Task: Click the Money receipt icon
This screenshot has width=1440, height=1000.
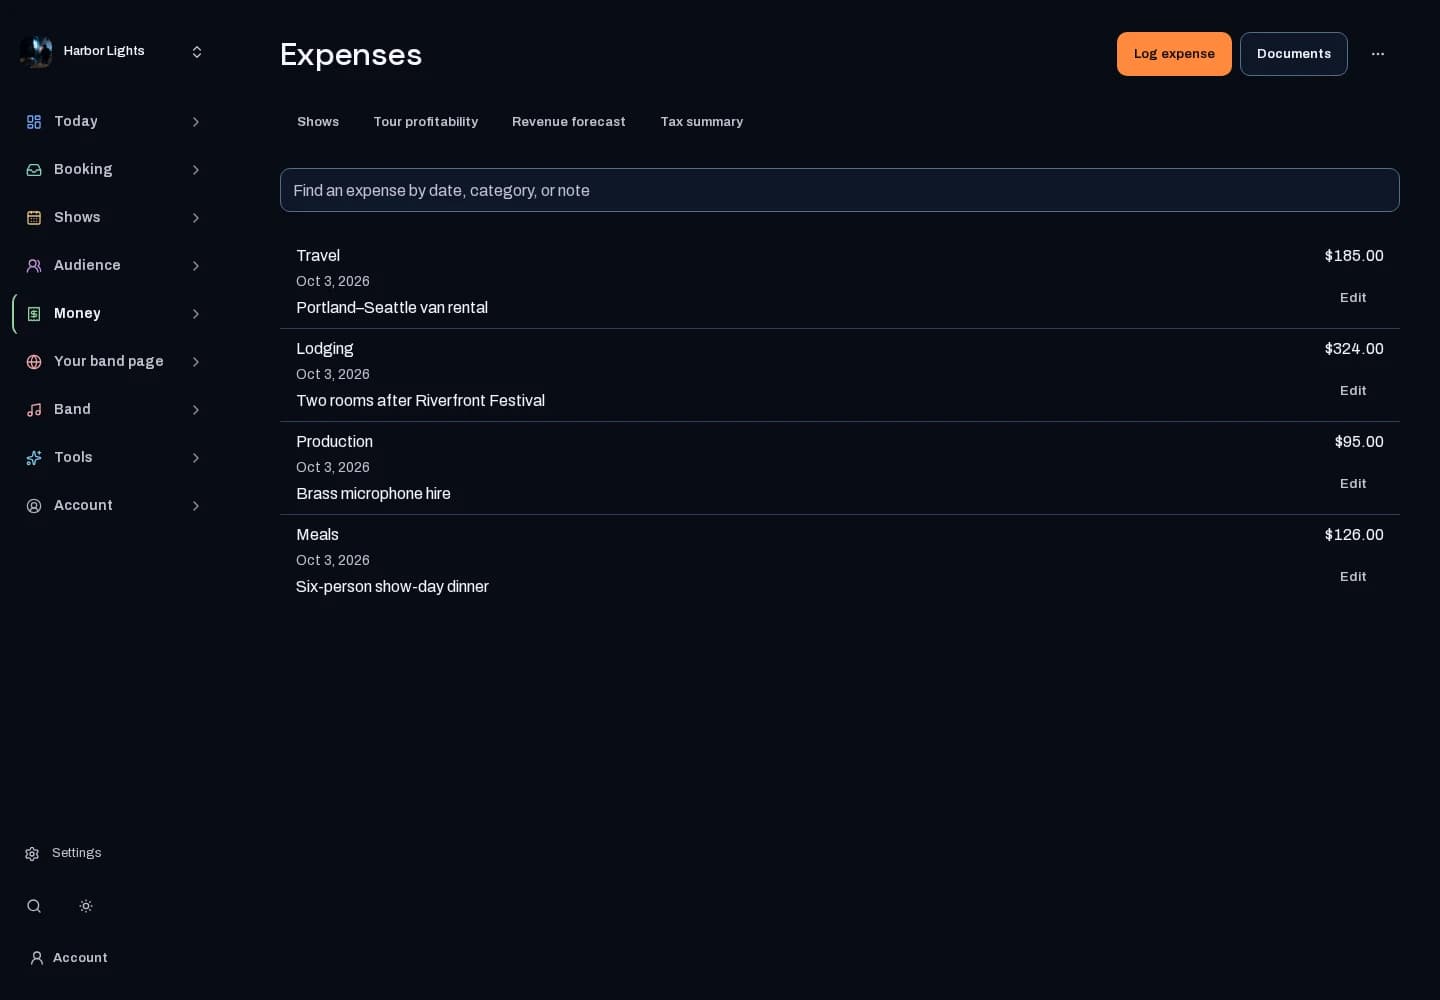Action: pos(34,314)
